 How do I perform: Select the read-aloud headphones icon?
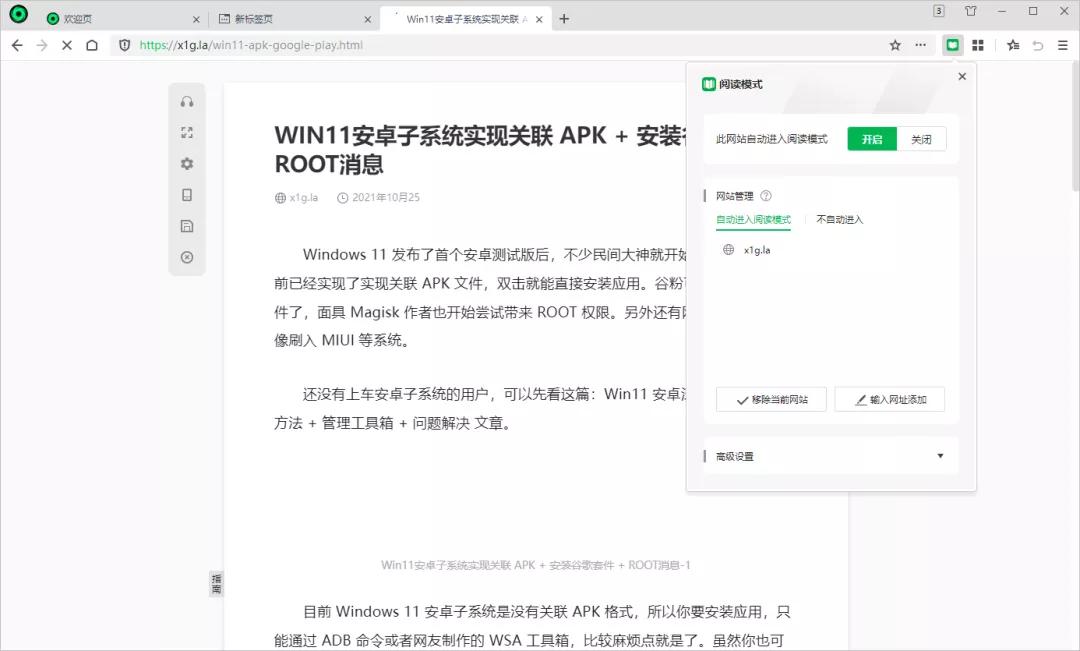tap(186, 100)
